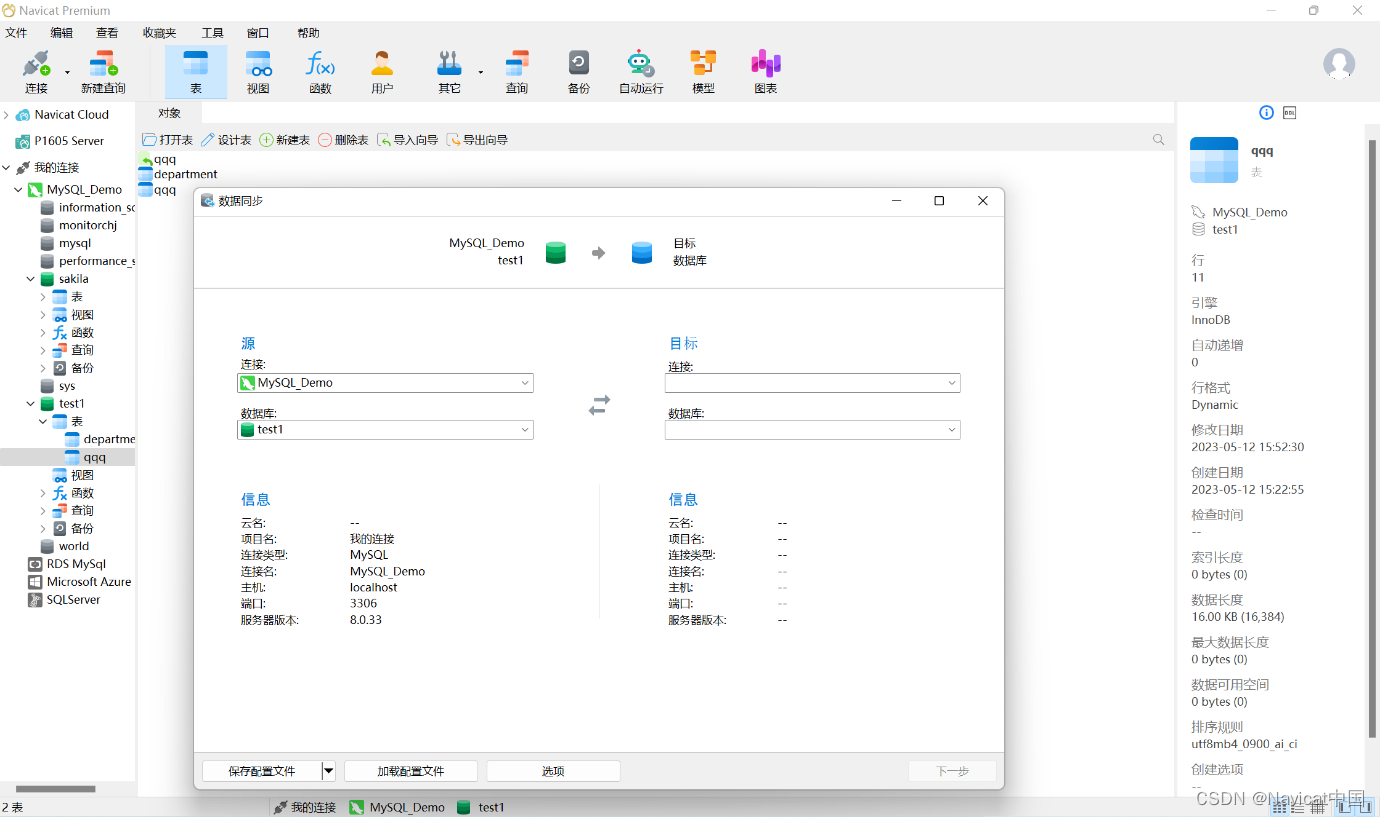Viewport: 1380px width, 817px height.
Task: Open 导出向导 (Export Wizard)
Action: pyautogui.click(x=477, y=140)
